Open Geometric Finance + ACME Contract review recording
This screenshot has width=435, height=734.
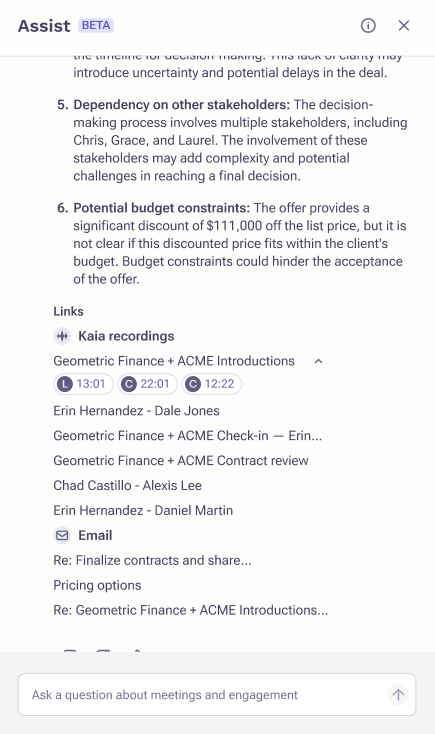181,460
